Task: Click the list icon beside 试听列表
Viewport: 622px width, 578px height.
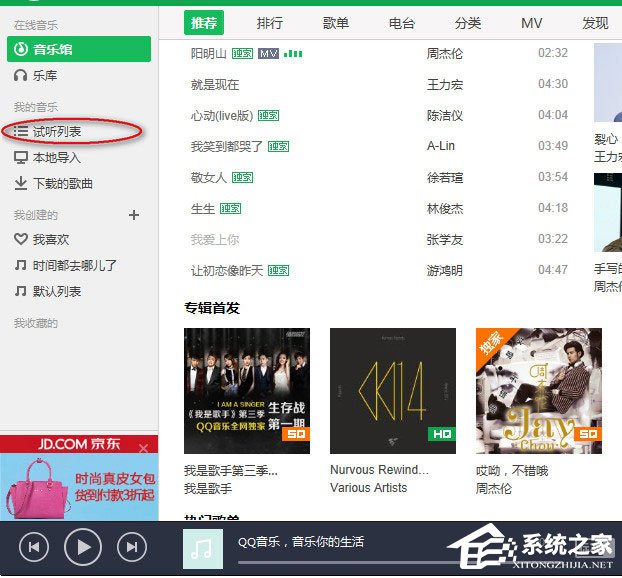Action: point(21,131)
